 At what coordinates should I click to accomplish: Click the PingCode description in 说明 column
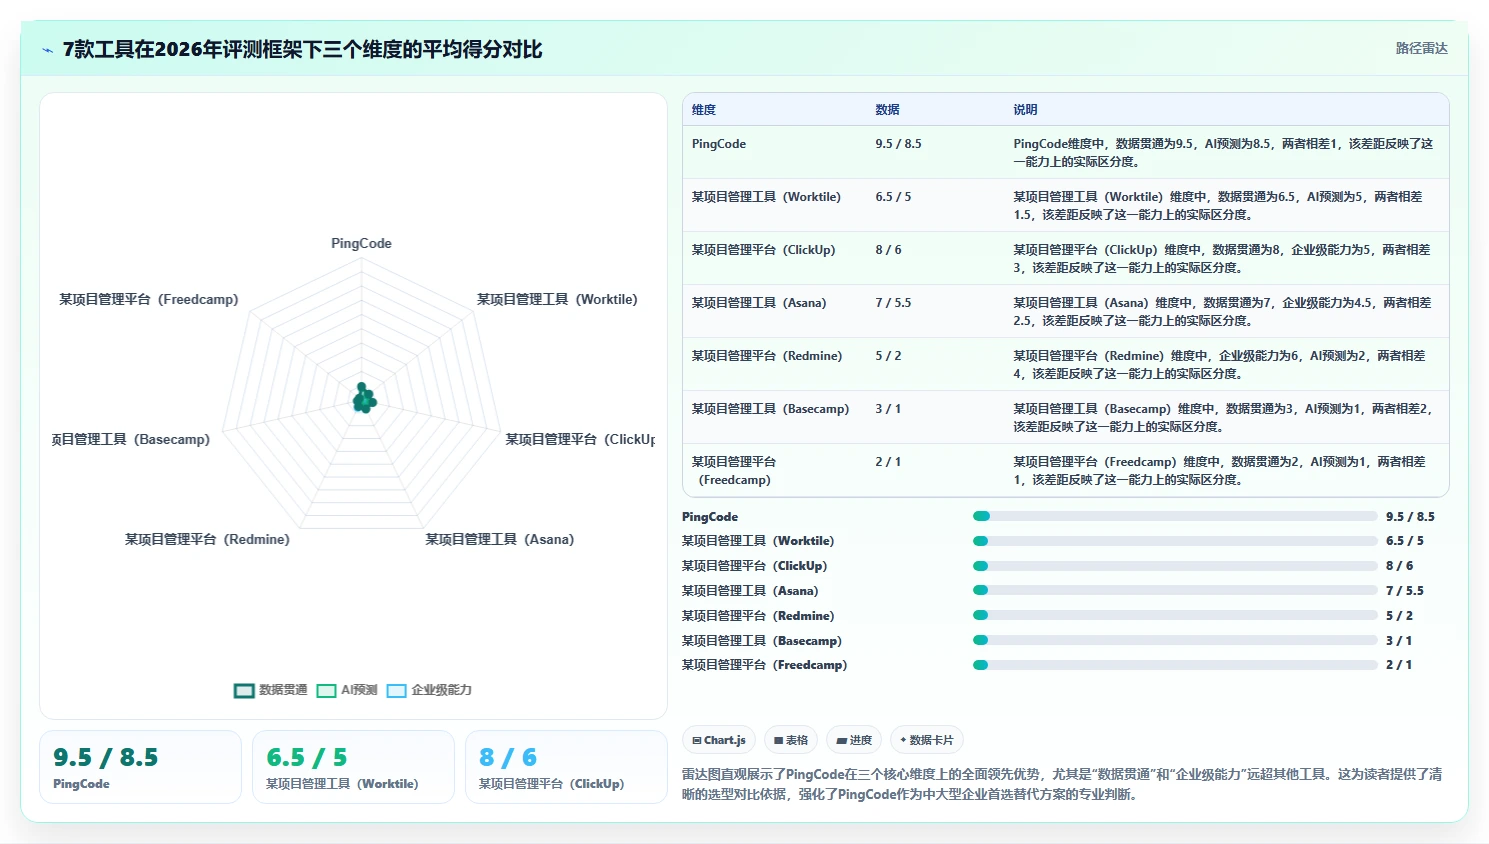pyautogui.click(x=1223, y=153)
